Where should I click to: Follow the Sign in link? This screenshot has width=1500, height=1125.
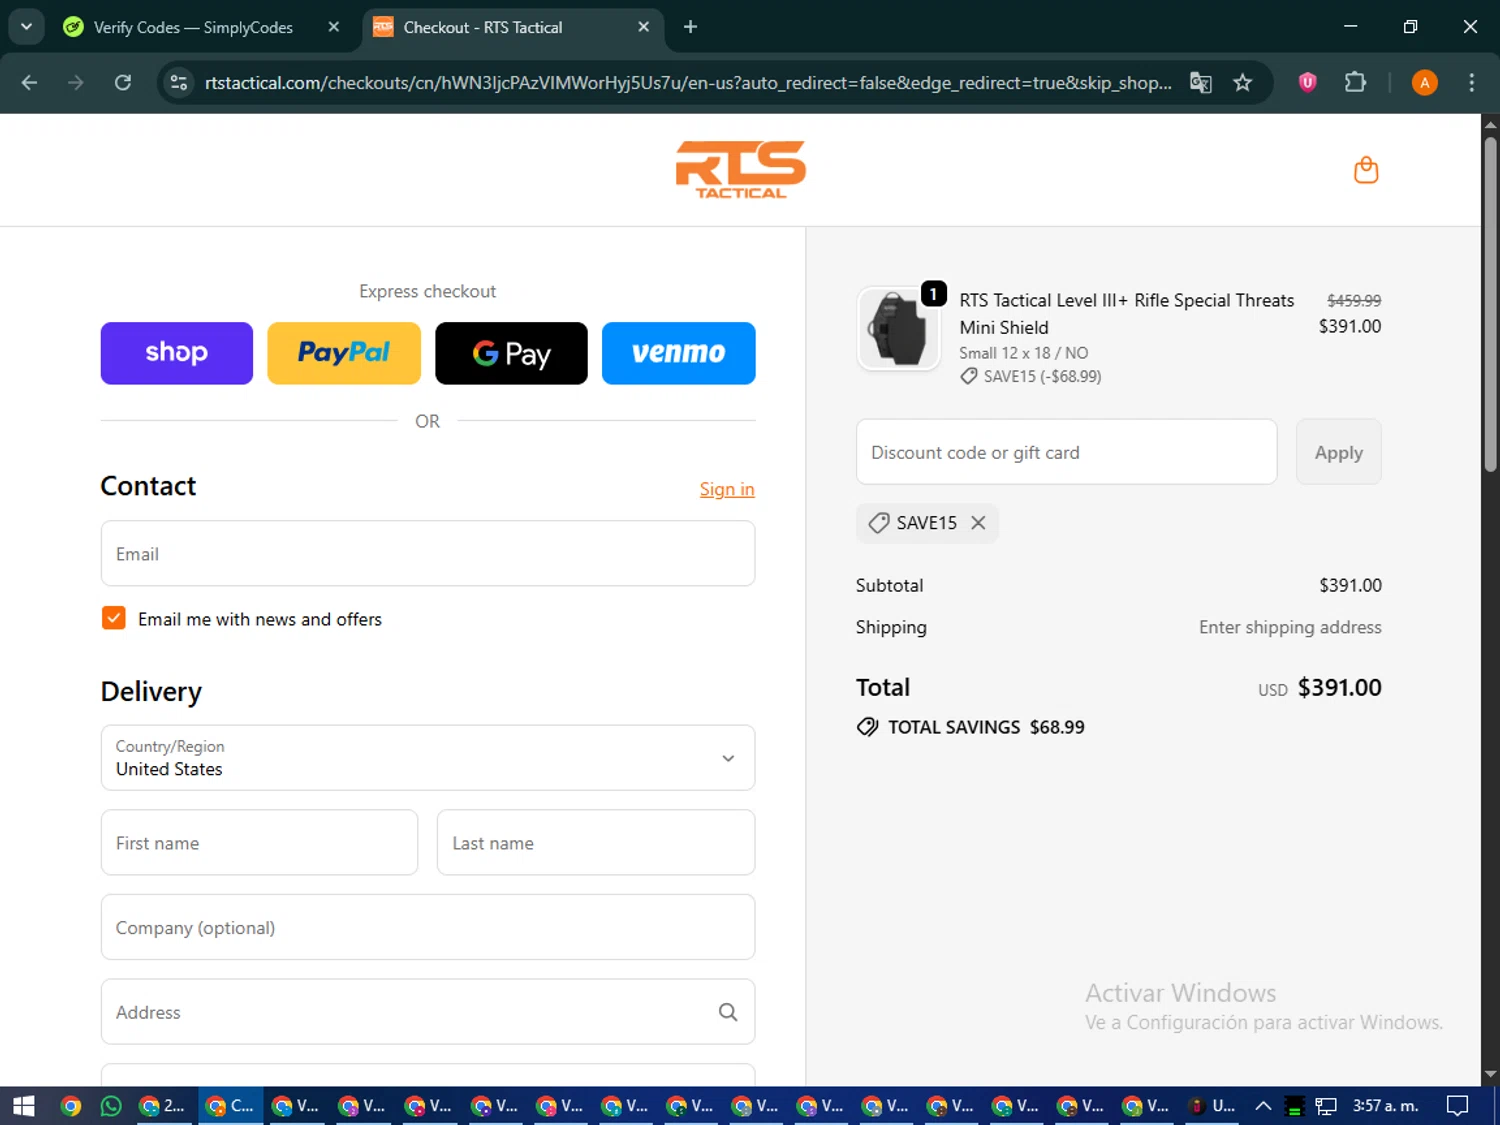click(727, 489)
